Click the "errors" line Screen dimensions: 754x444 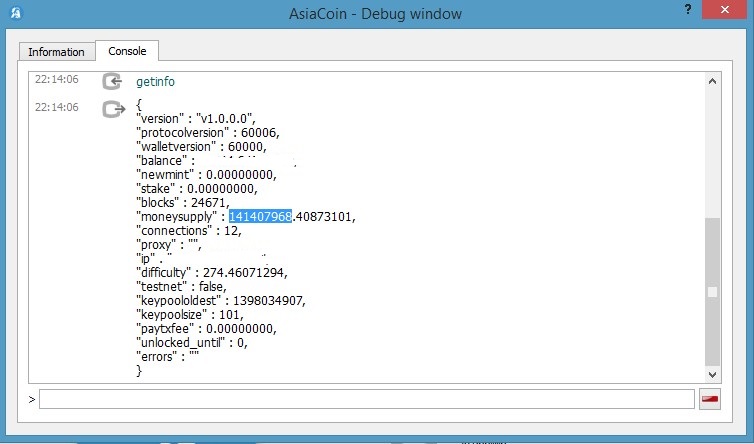(167, 356)
